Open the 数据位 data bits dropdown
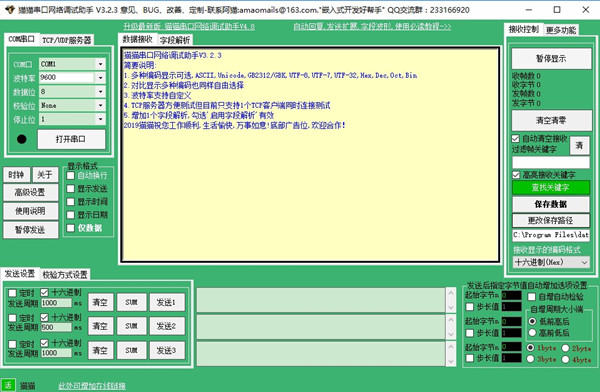 100,91
